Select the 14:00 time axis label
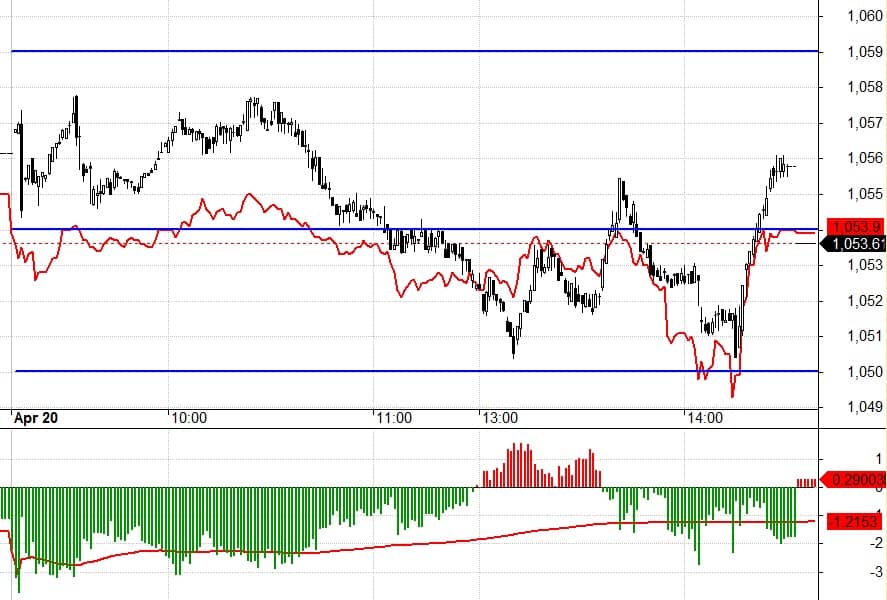The image size is (887, 600). [x=704, y=419]
